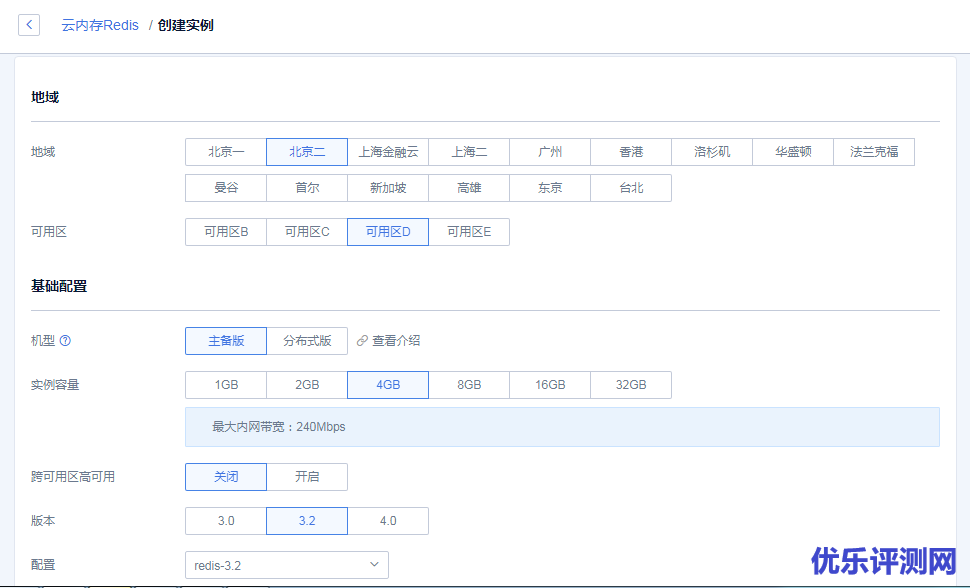The width and height of the screenshot is (970, 588).
Task: Click the back arrow button
Action: [29, 25]
